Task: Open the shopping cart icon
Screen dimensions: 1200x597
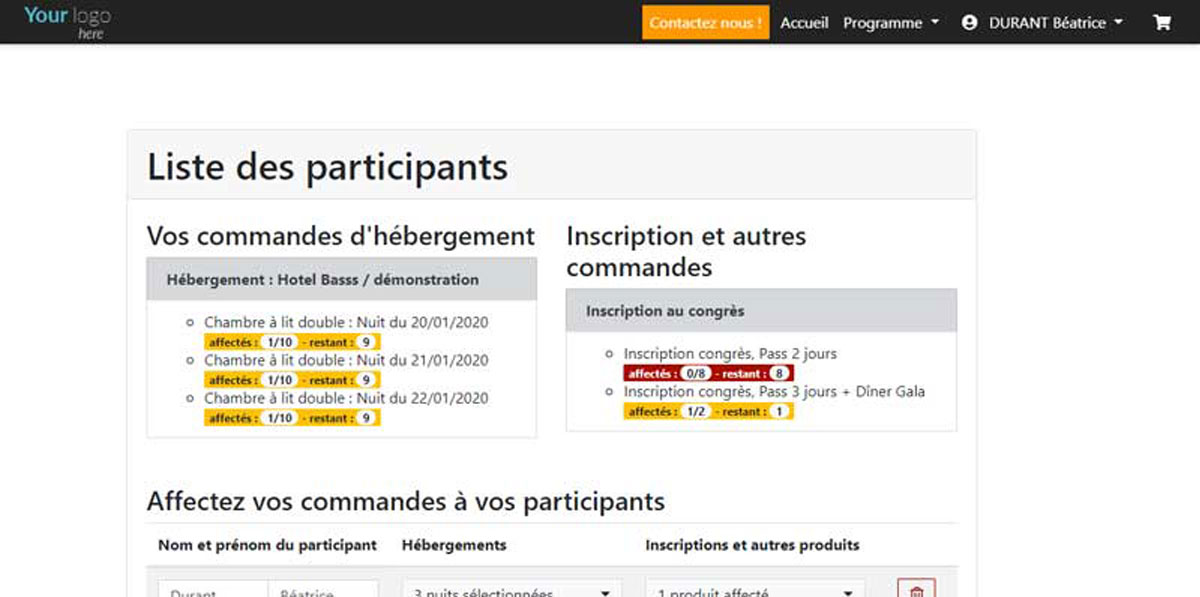Action: click(1162, 22)
